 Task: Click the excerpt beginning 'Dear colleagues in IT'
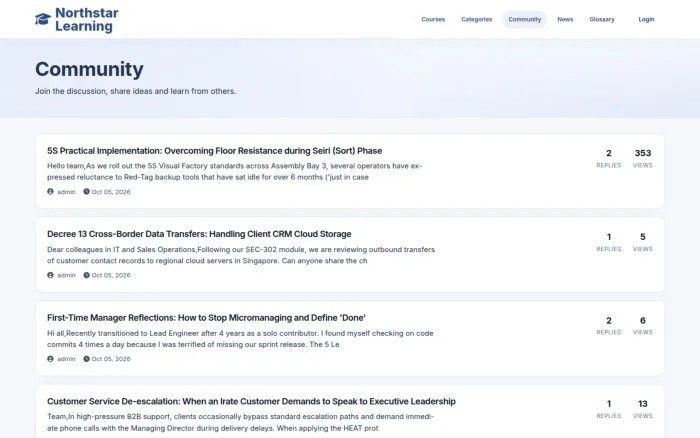[241, 255]
